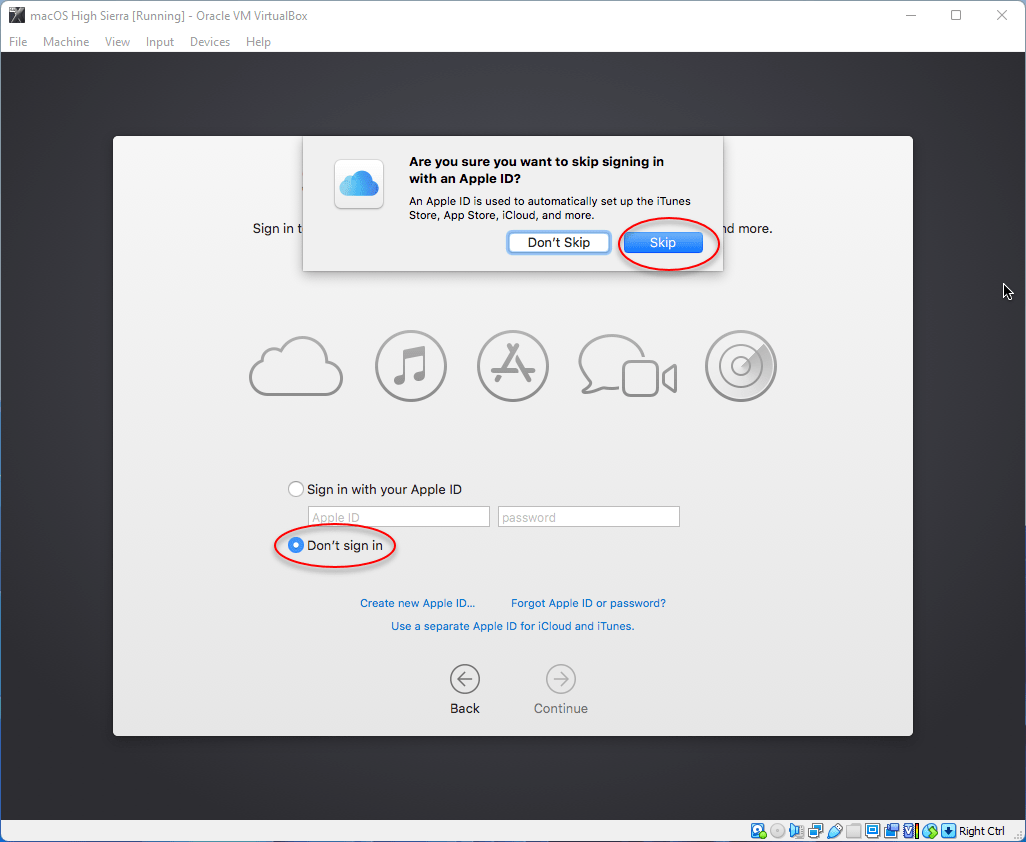The image size is (1026, 842).
Task: Open the USB devices status icon
Action: [x=835, y=831]
